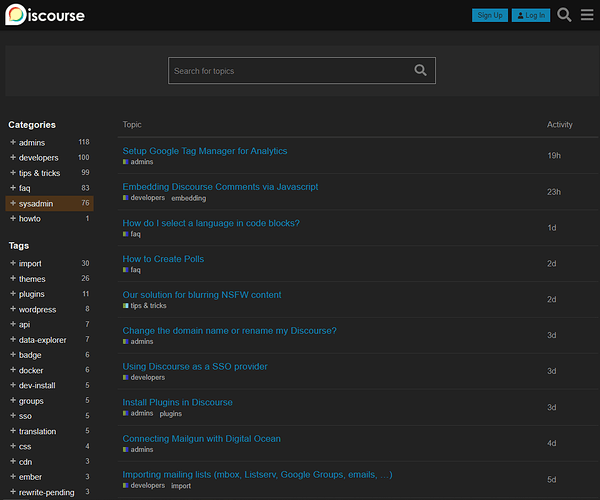Image resolution: width=600 pixels, height=500 pixels.
Task: Click the plus icon beside data-explorer tag
Action: (x=13, y=339)
